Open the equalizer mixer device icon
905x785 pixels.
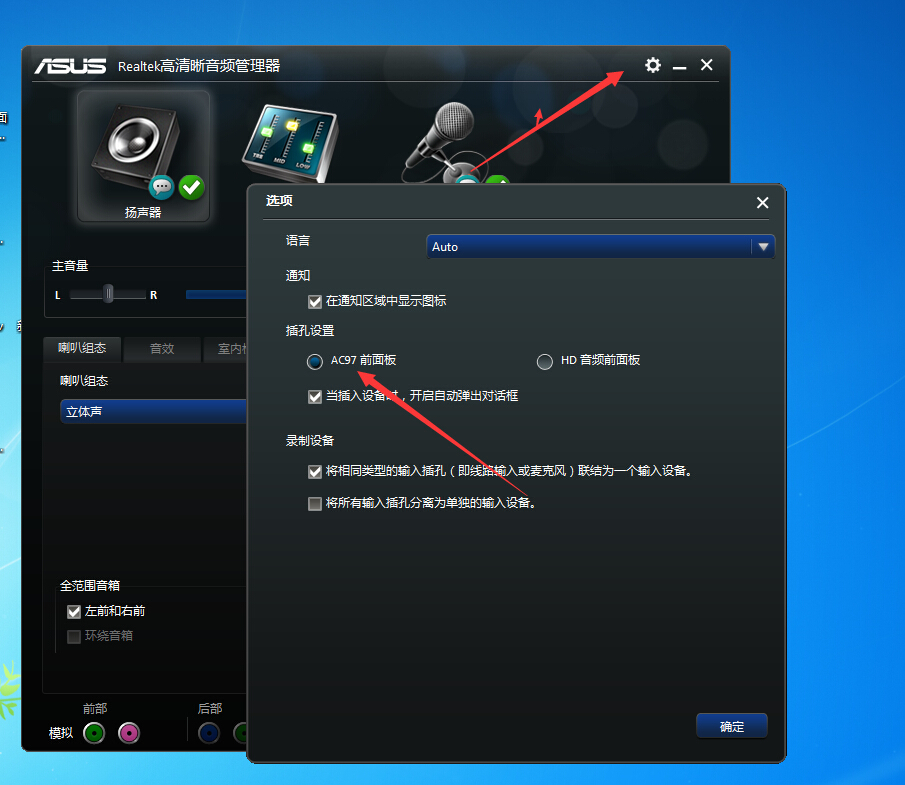pos(290,143)
